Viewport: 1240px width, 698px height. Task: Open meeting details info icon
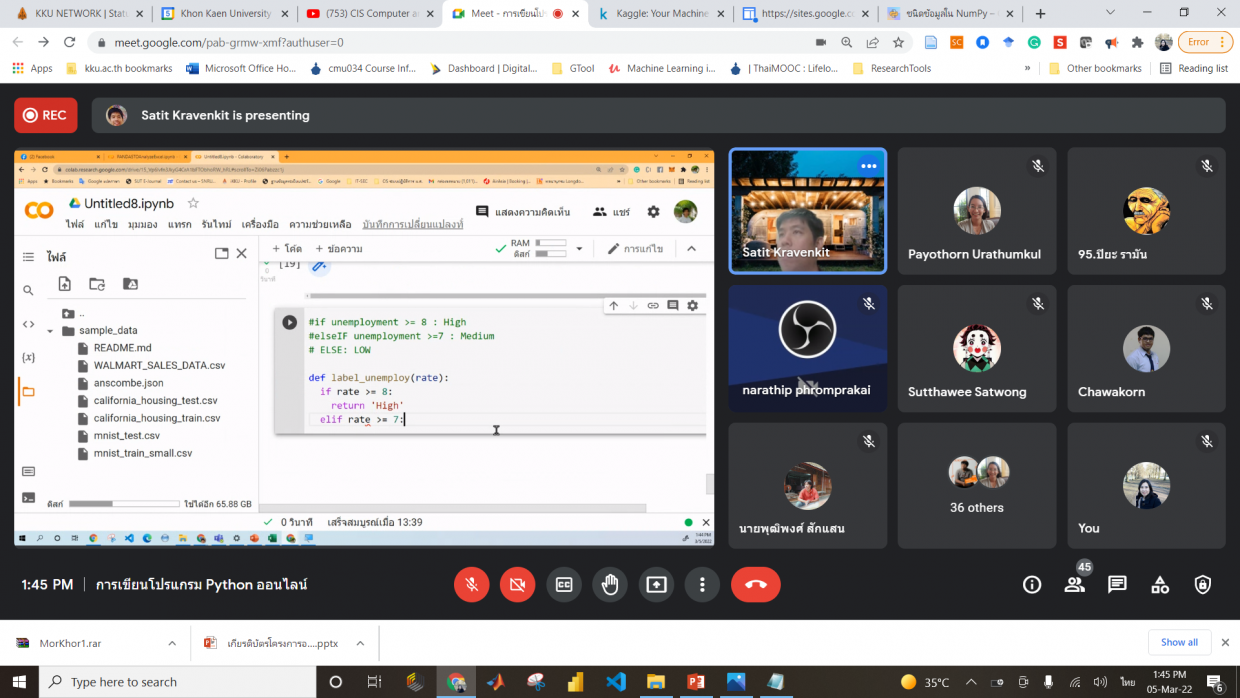click(x=1032, y=585)
